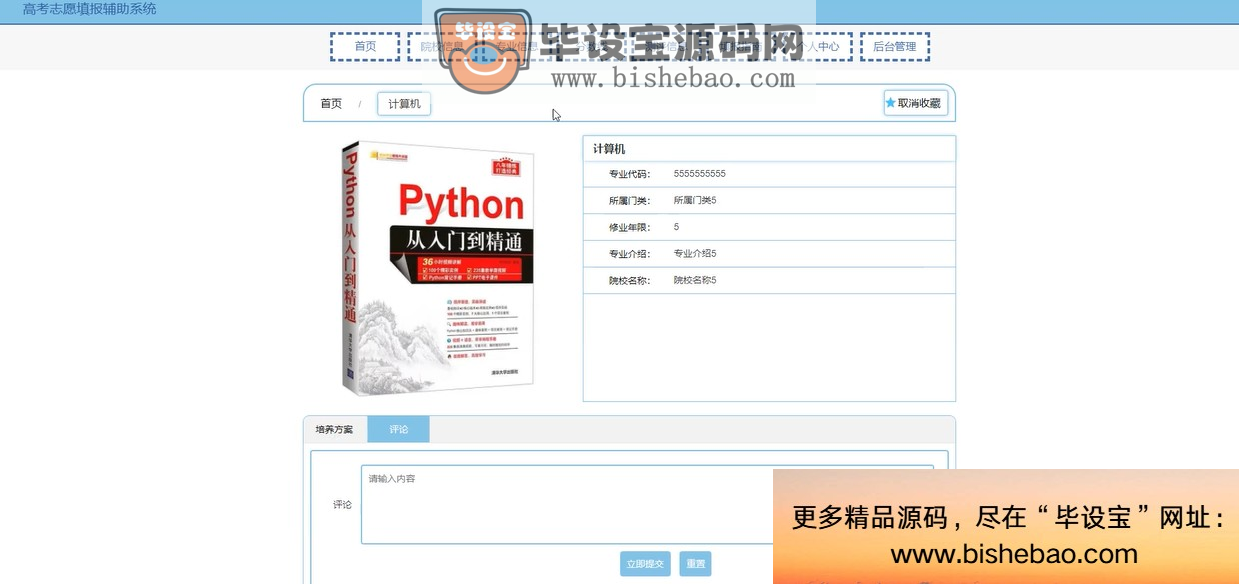Image resolution: width=1239 pixels, height=584 pixels.
Task: Submit the comment with 立即提交
Action: point(645,564)
